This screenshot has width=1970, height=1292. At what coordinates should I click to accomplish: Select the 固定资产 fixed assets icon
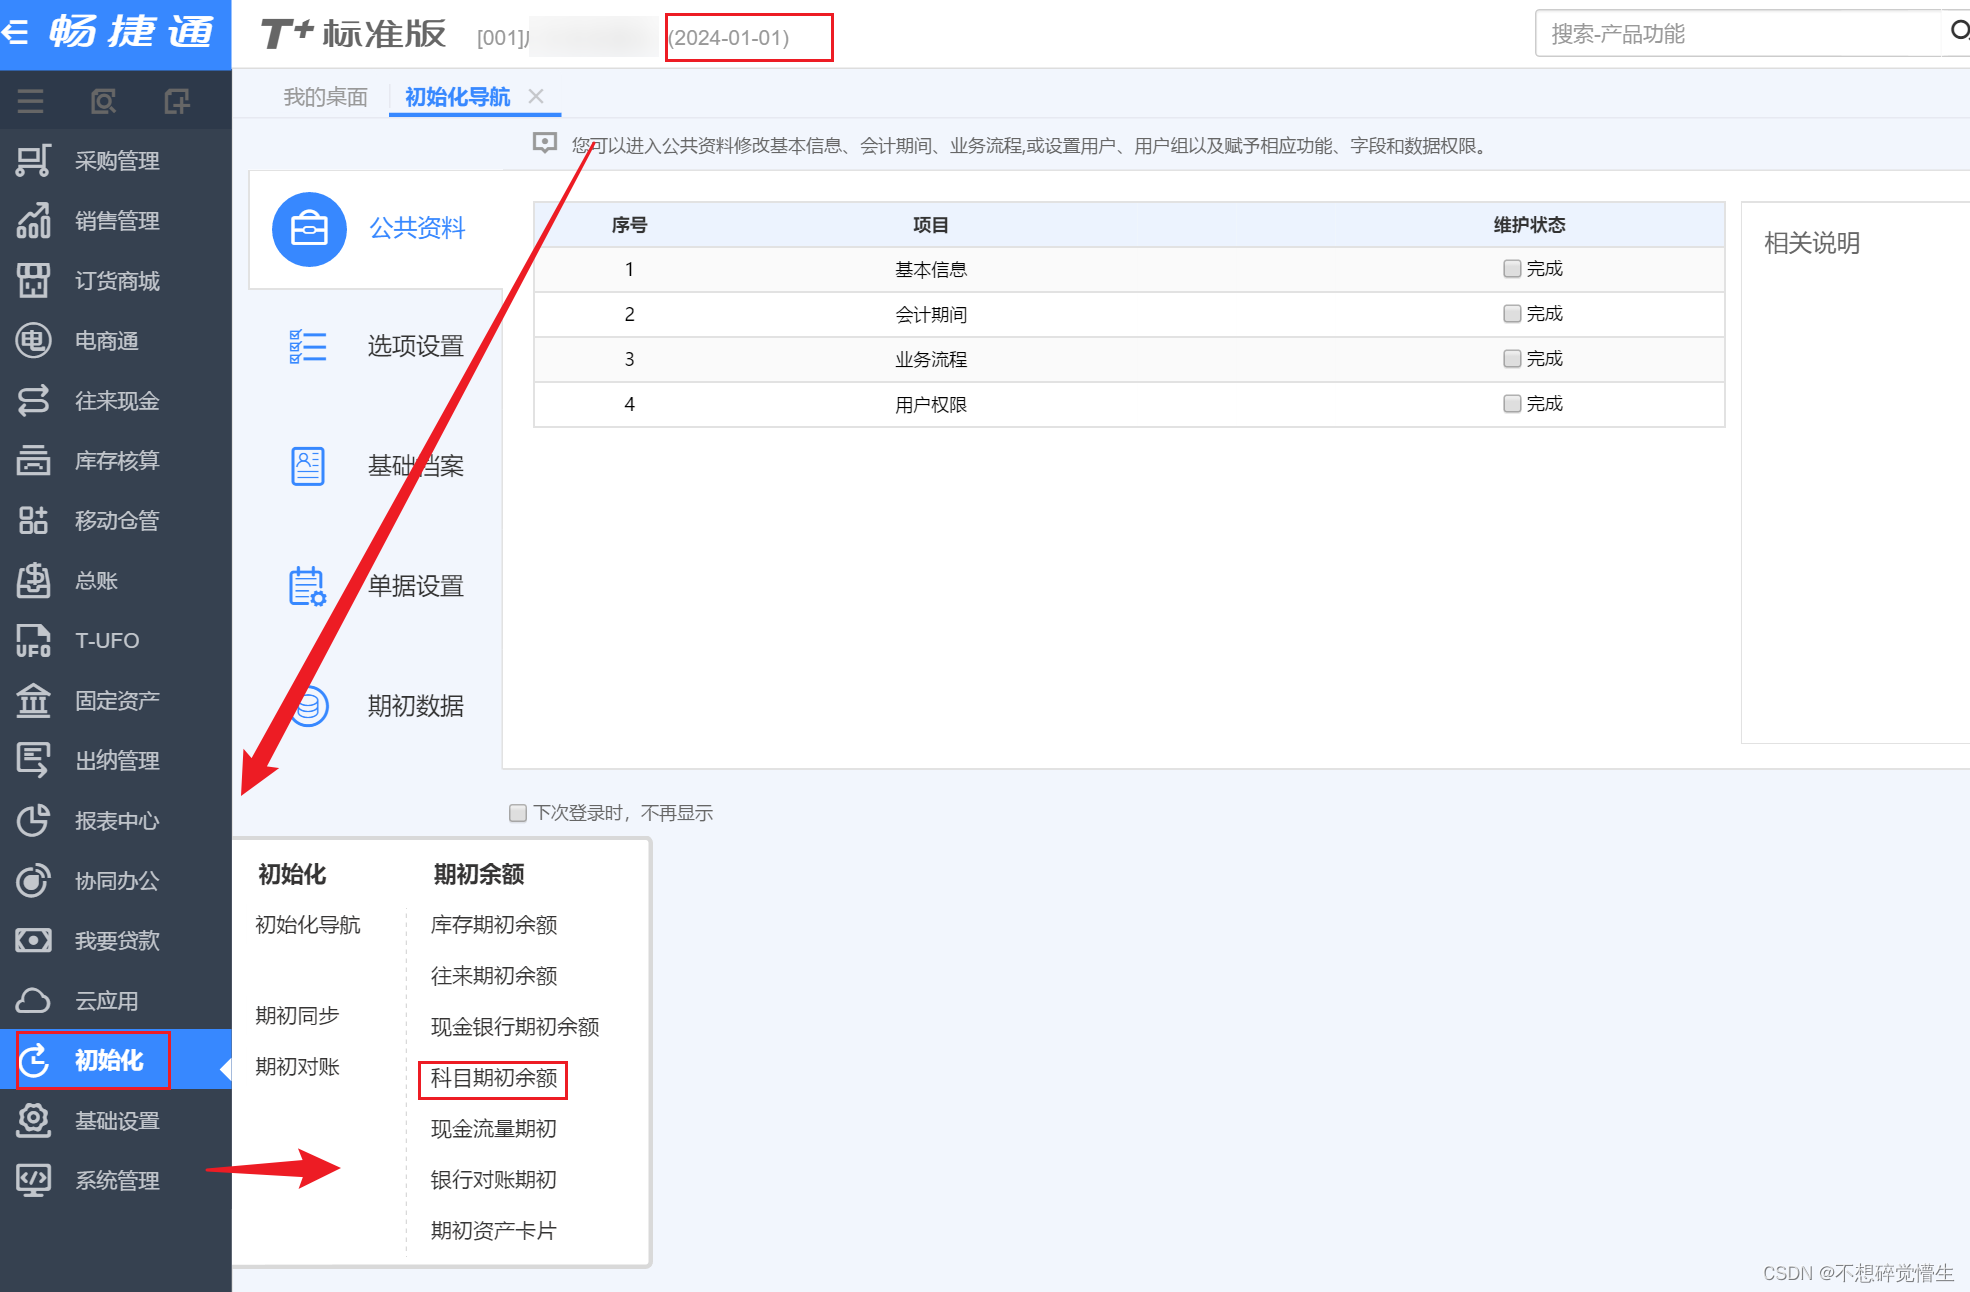tap(33, 701)
